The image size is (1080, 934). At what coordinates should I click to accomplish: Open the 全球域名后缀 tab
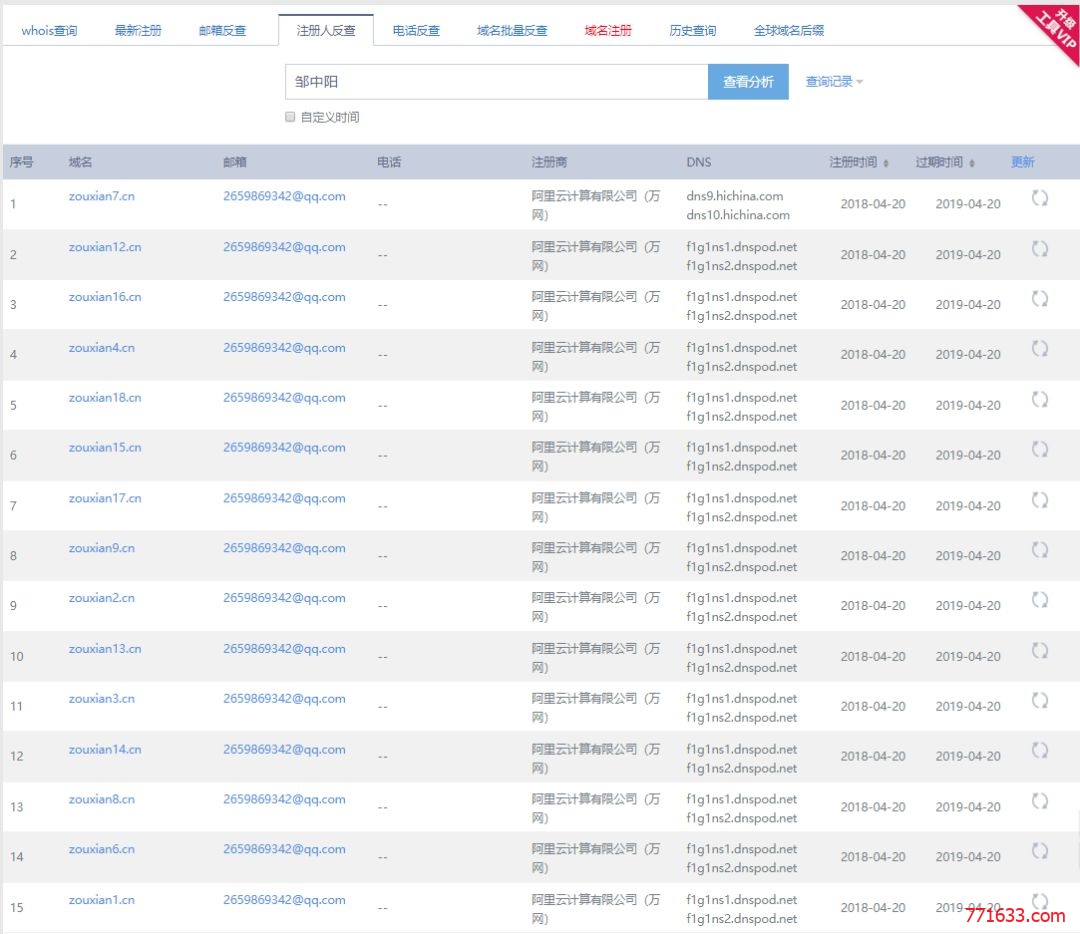tap(789, 30)
